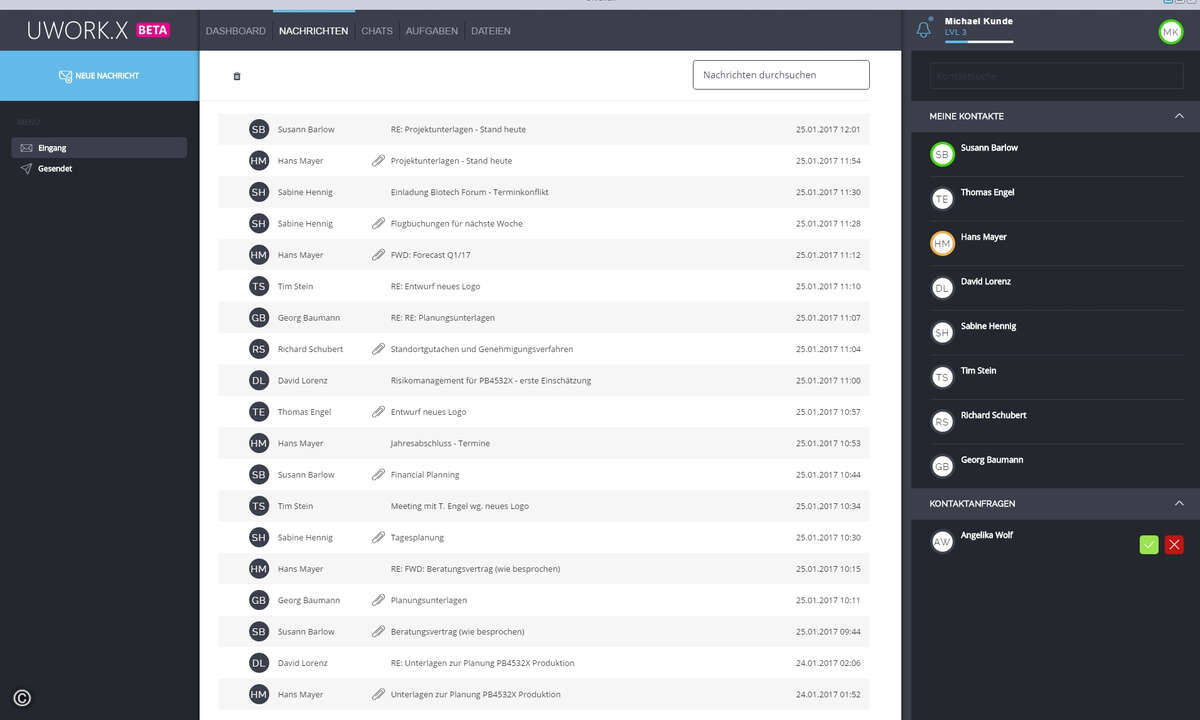Image resolution: width=1200 pixels, height=720 pixels.
Task: Click timestamp 25.01.2017 12:01
Action: point(828,129)
